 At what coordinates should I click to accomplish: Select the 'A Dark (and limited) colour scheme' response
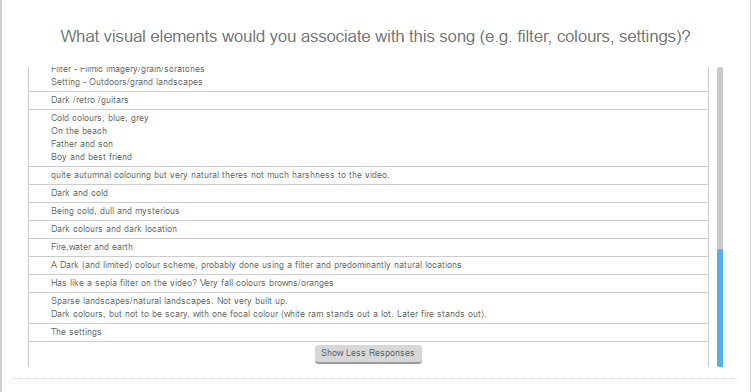click(368, 265)
